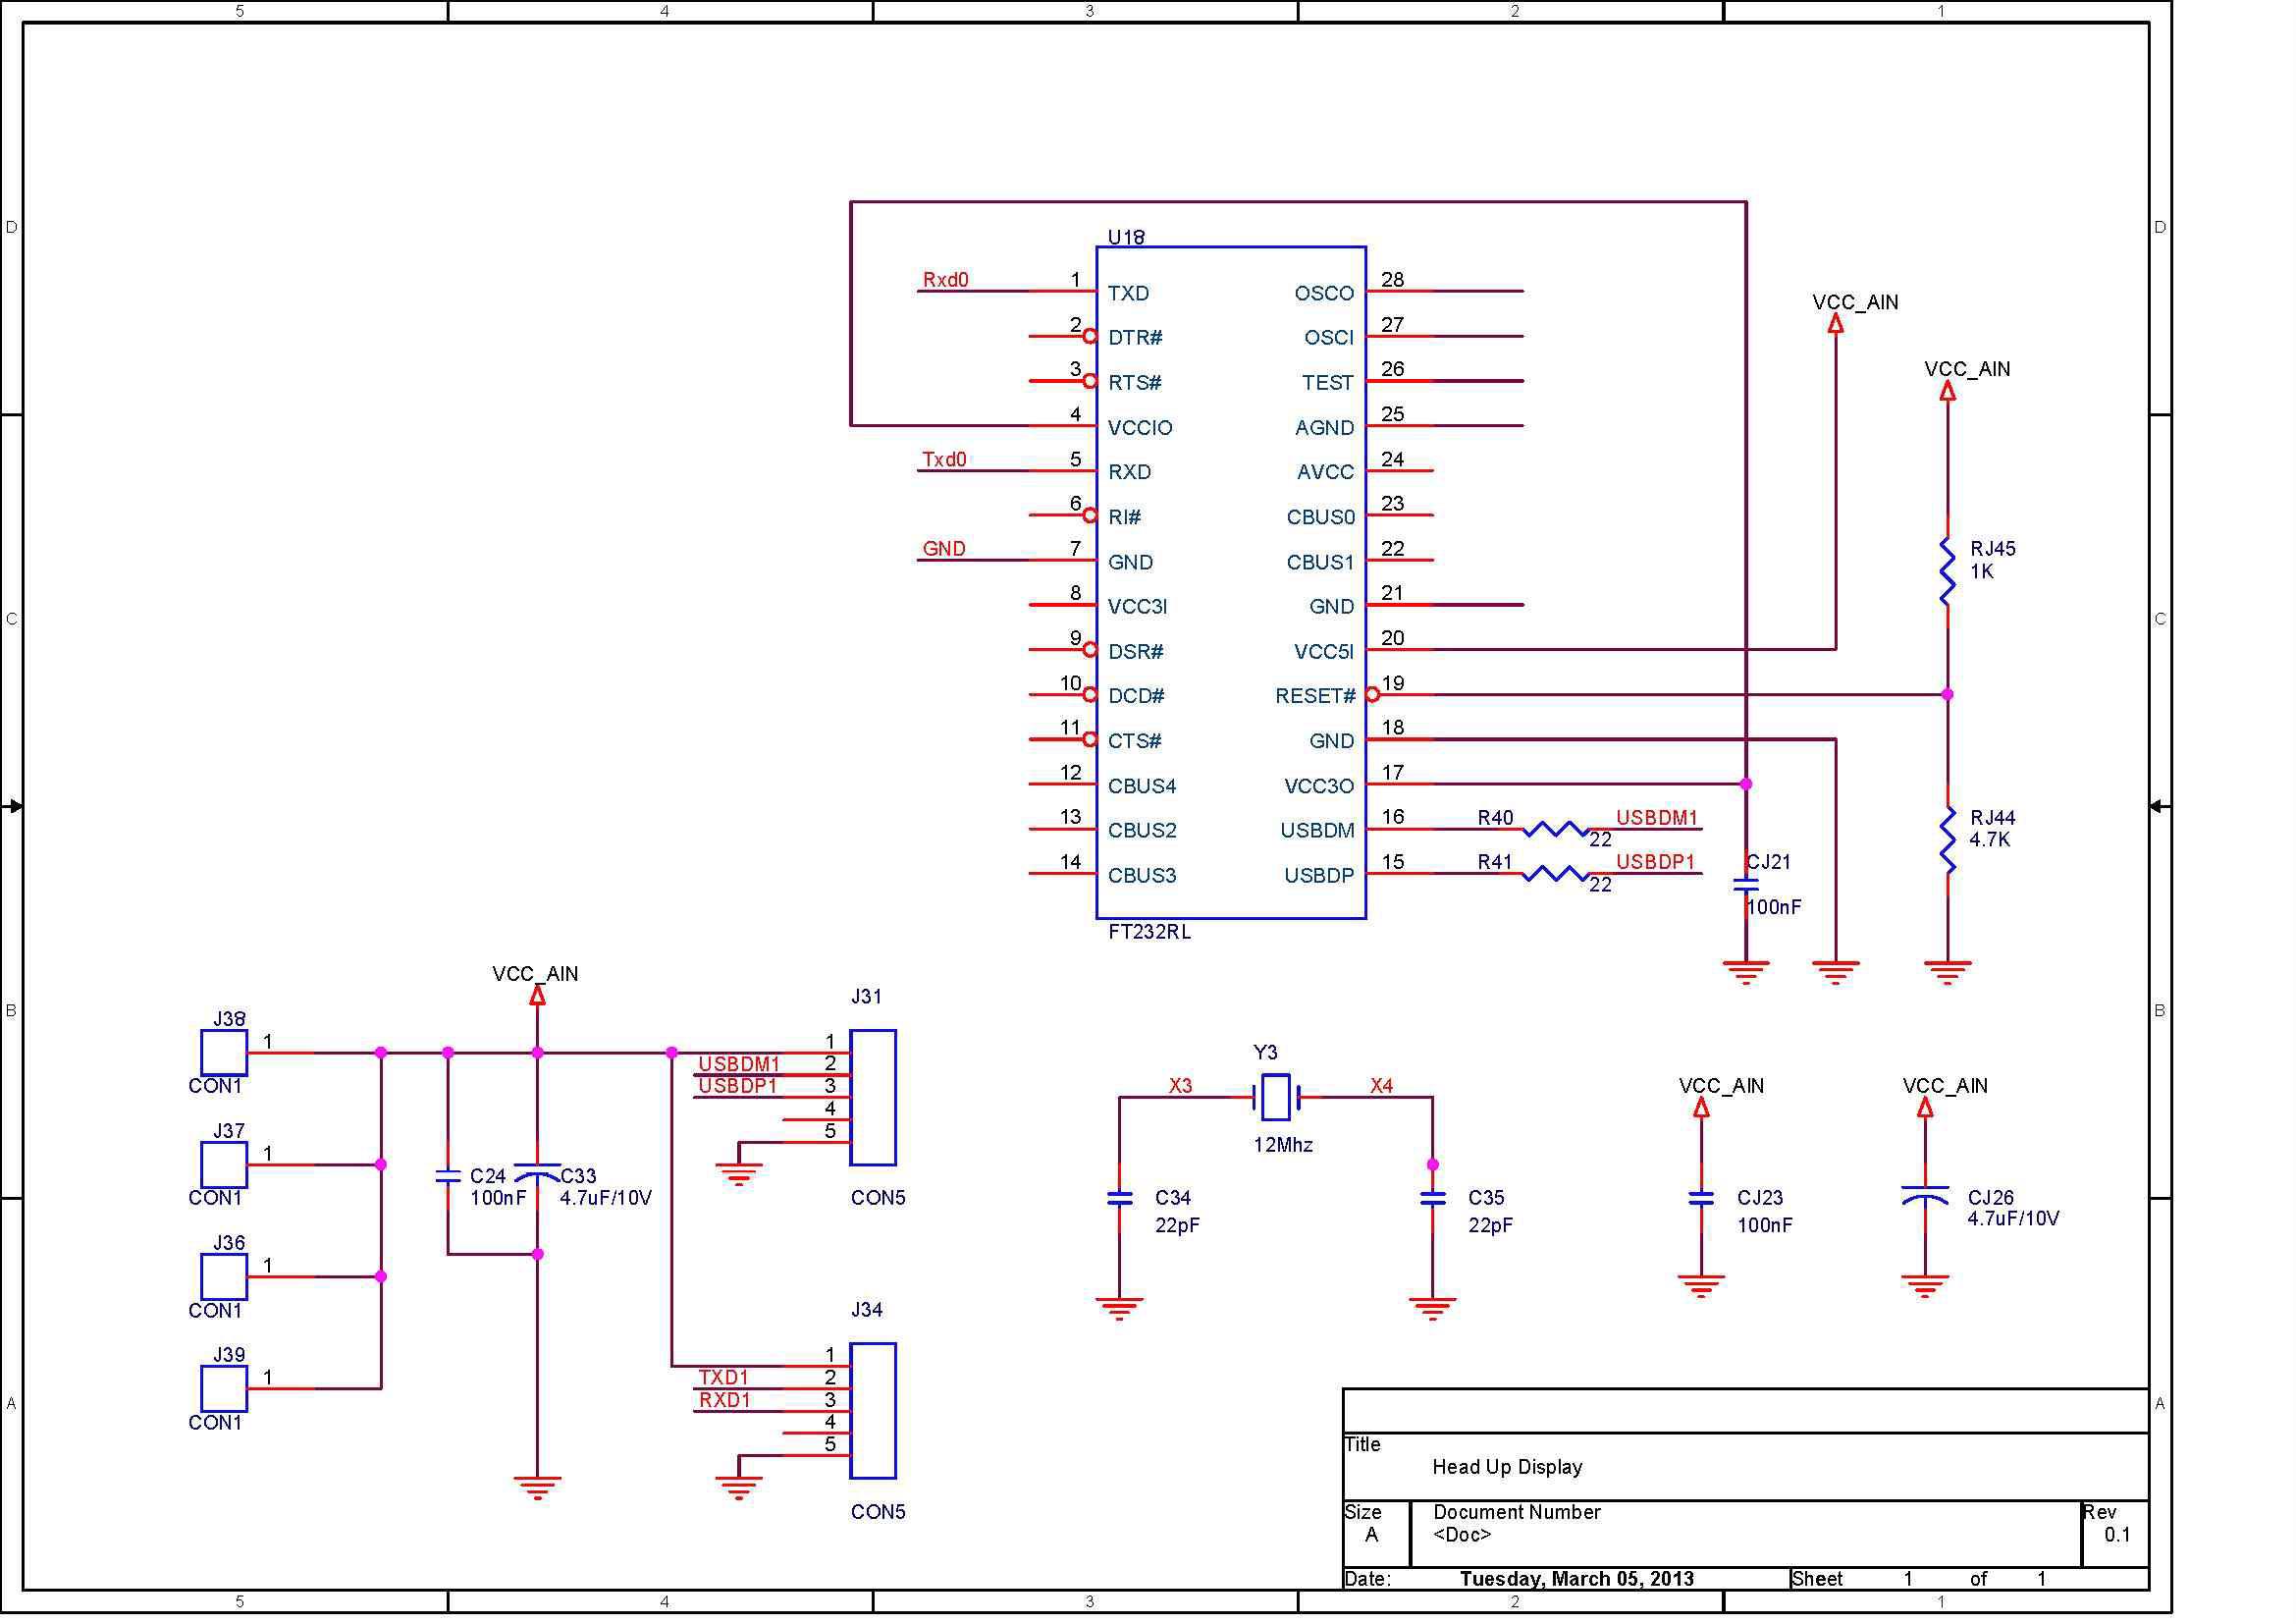Click the TXD1 net label at J34
This screenshot has height=1624, width=2296.
tap(724, 1377)
